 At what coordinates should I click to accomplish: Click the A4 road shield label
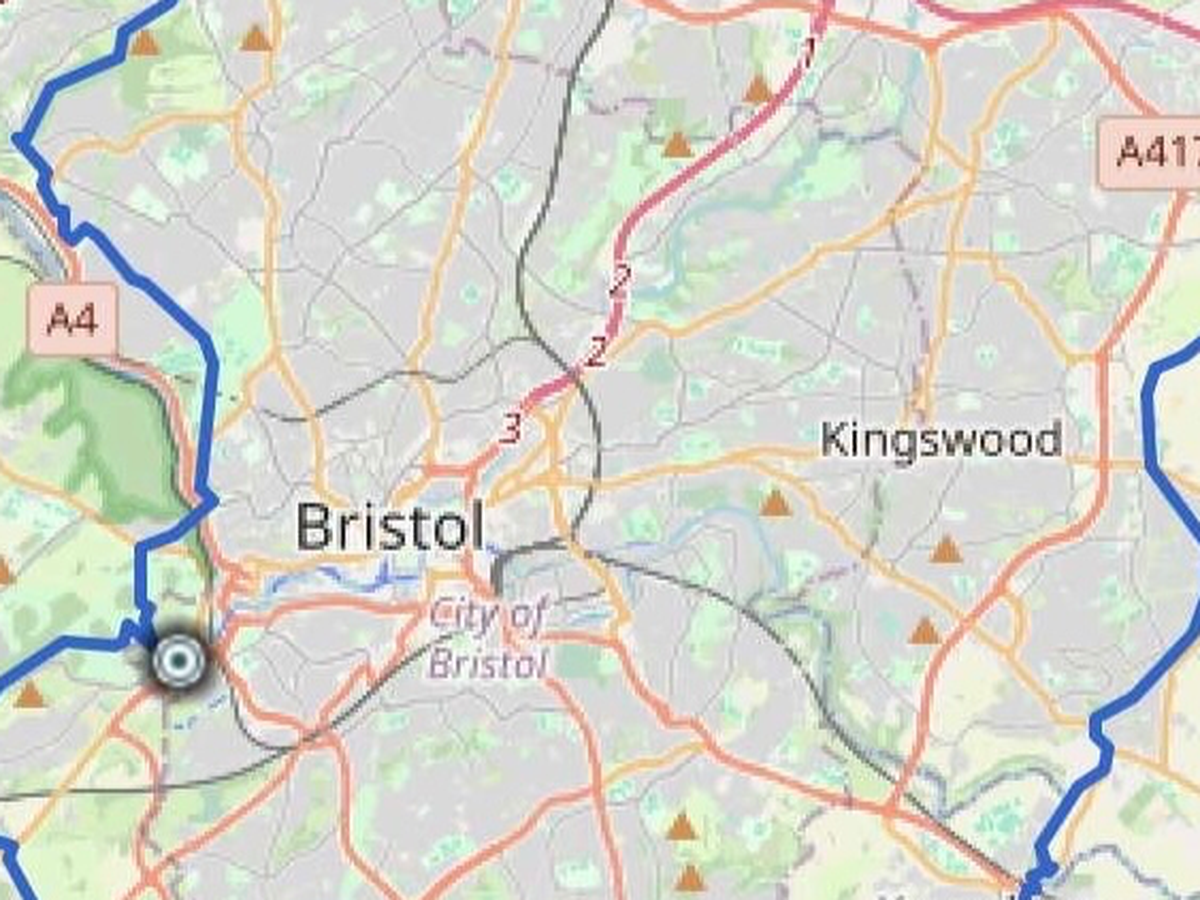point(73,321)
